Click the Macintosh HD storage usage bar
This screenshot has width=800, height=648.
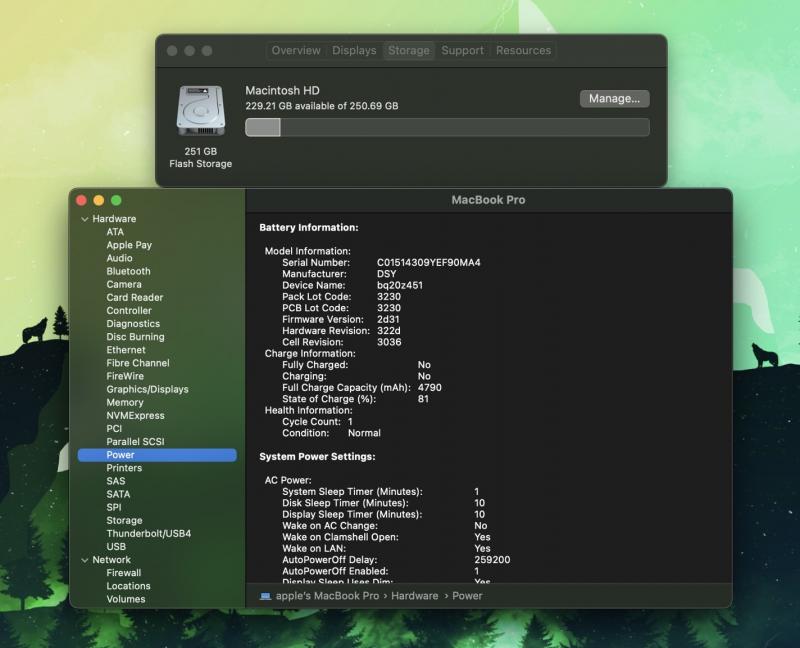[447, 127]
